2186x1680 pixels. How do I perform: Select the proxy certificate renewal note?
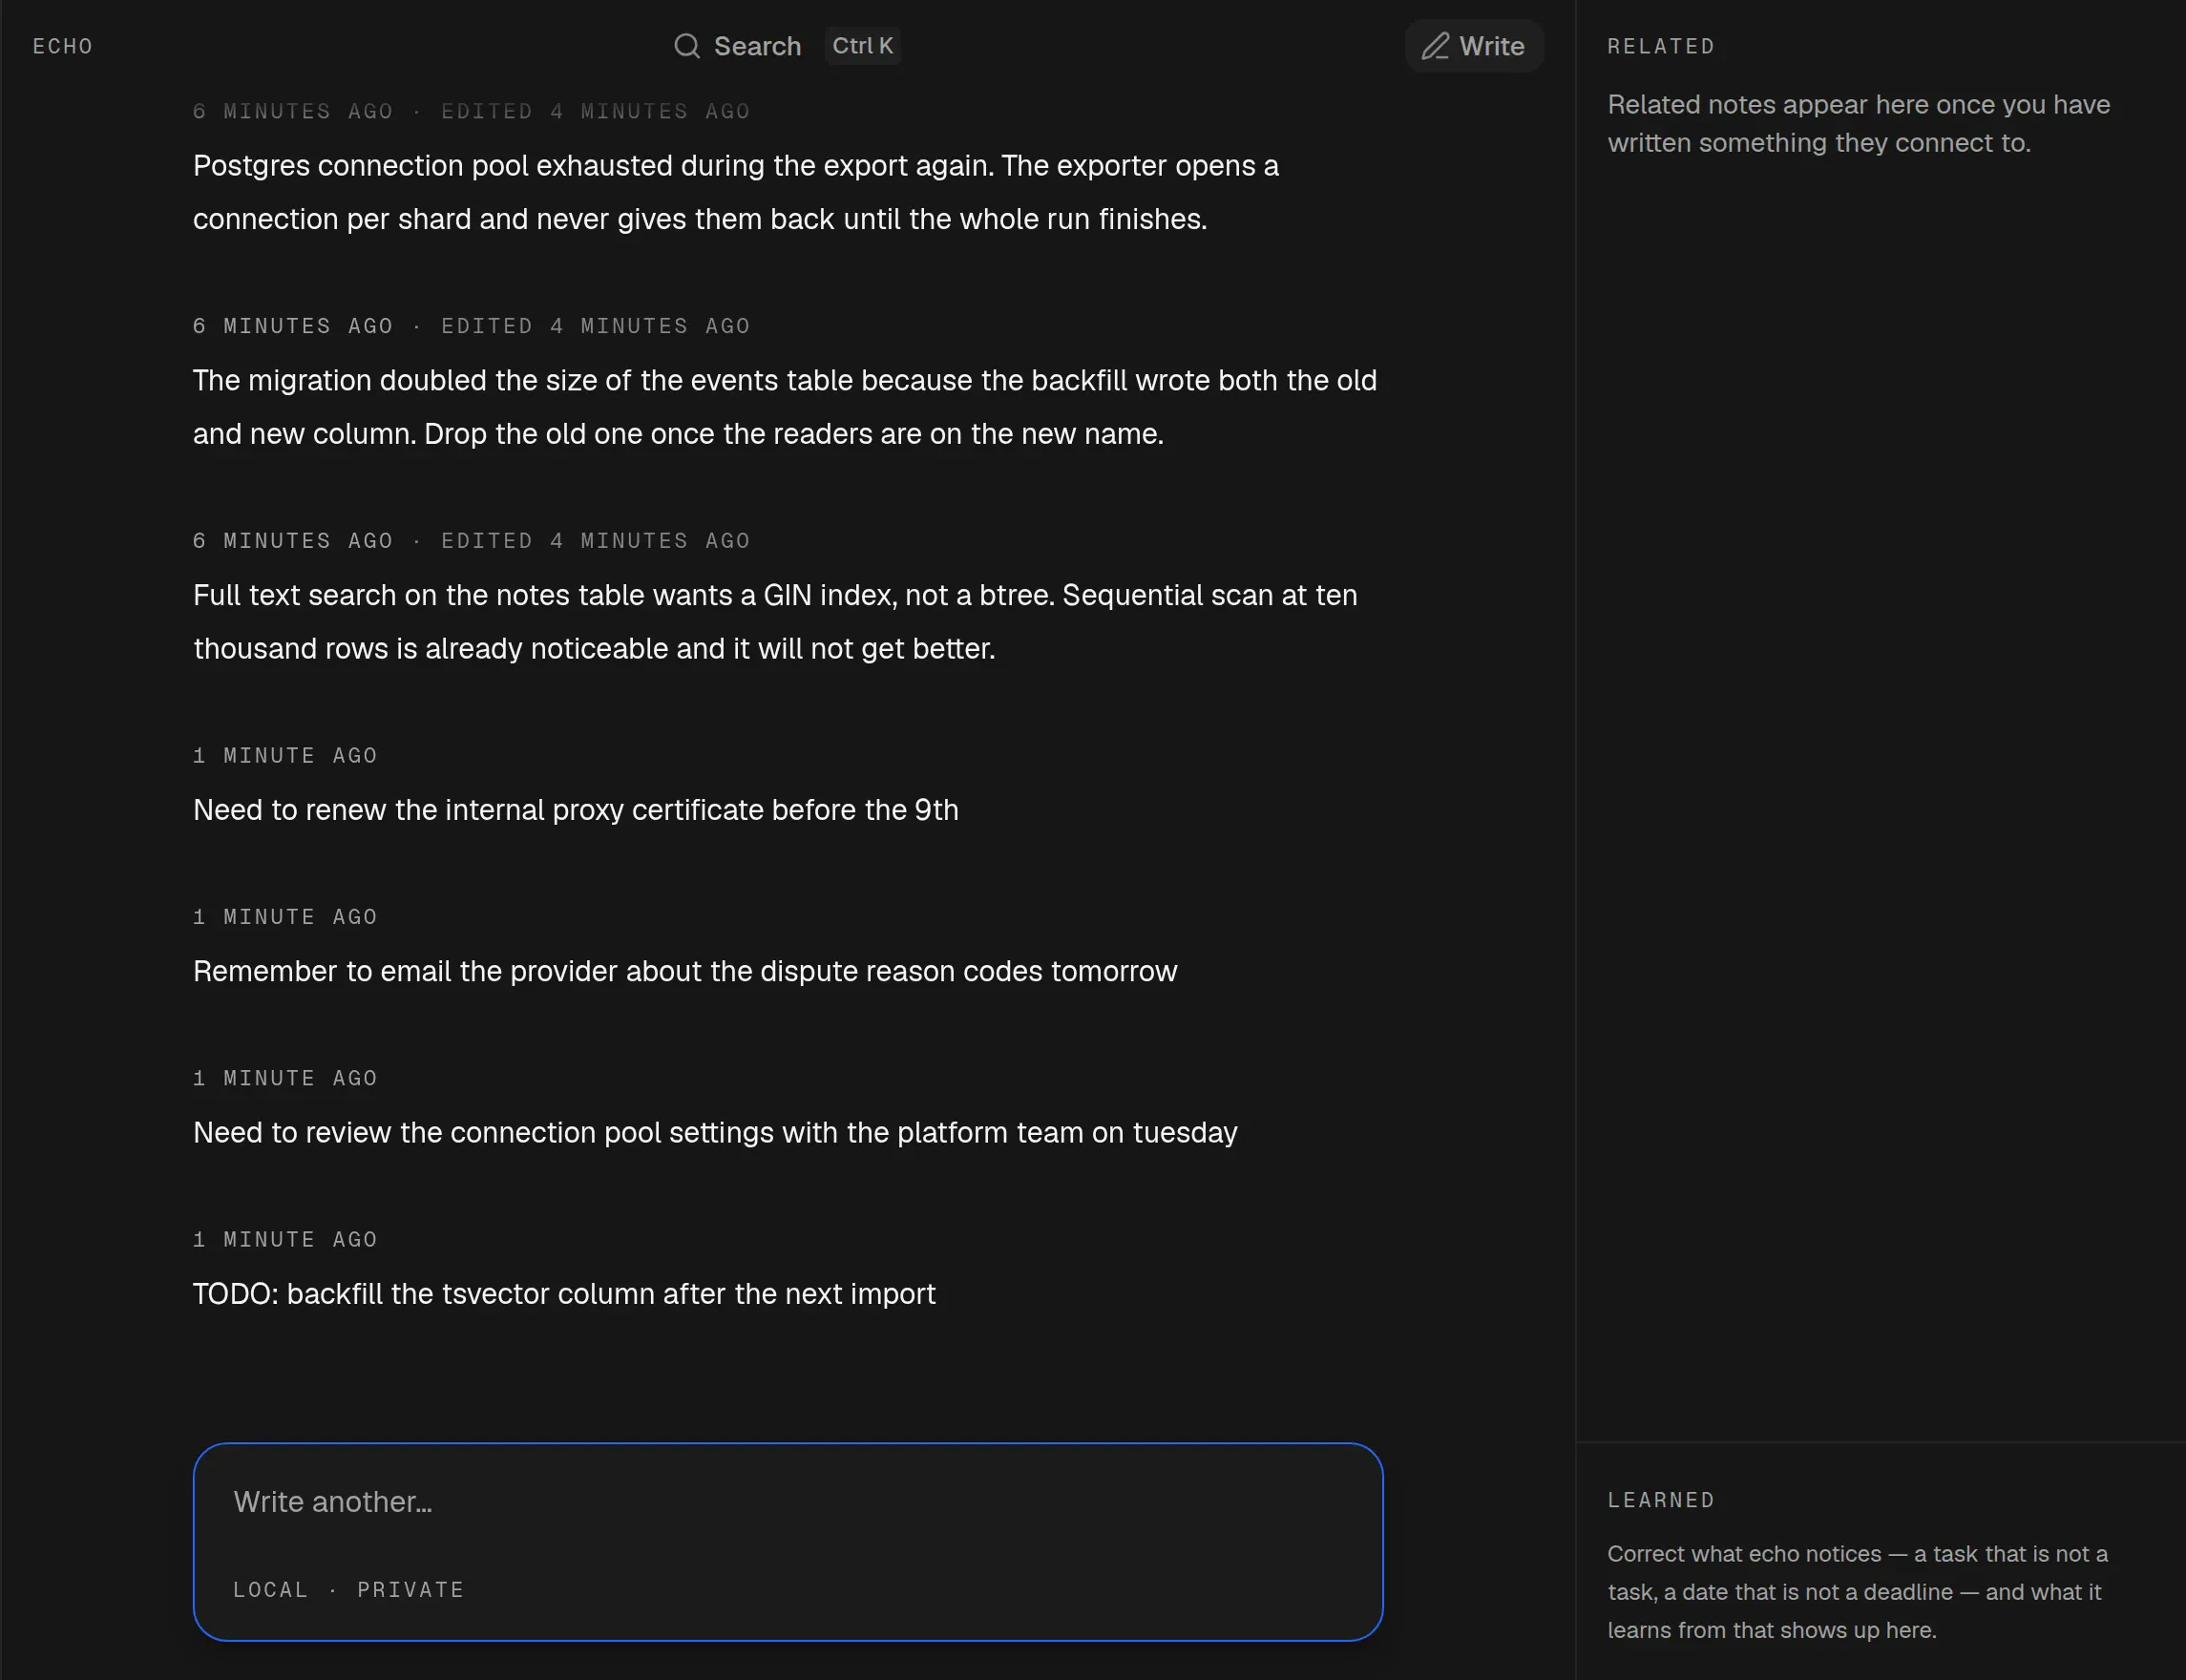(x=576, y=810)
